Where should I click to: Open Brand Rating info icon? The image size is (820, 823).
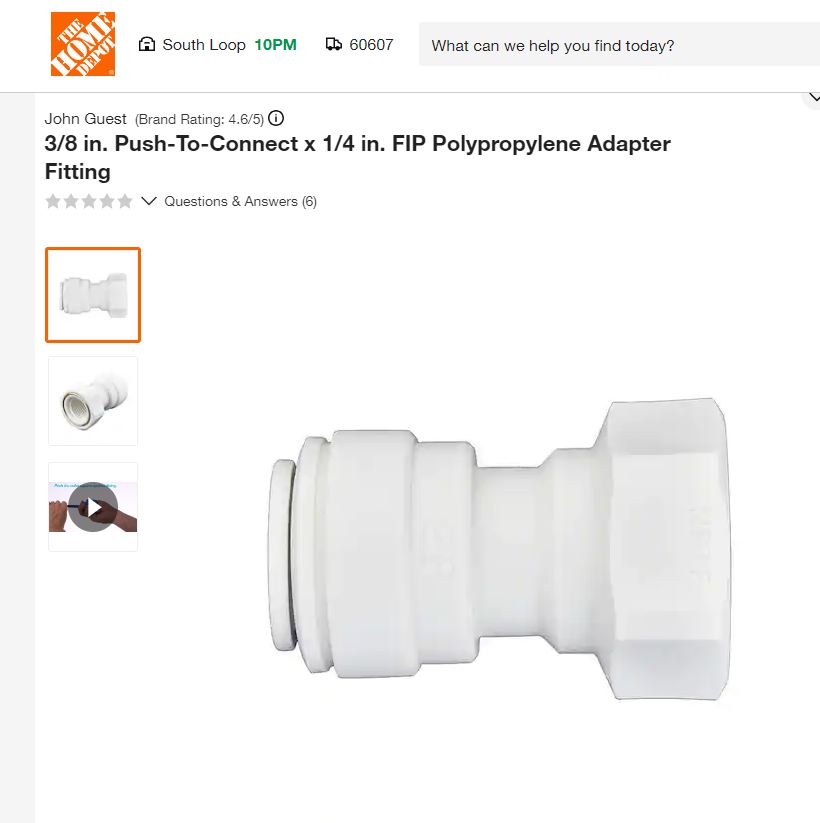click(x=276, y=118)
